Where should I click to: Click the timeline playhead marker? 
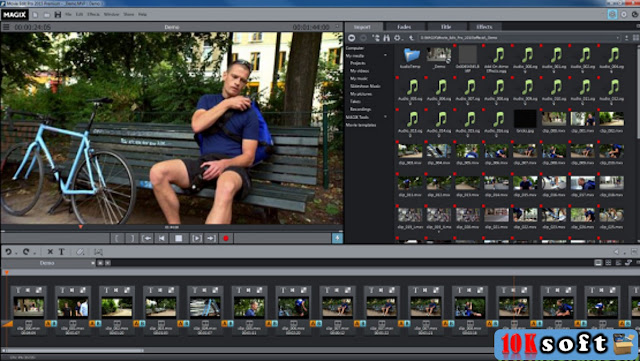pyautogui.click(x=6, y=272)
